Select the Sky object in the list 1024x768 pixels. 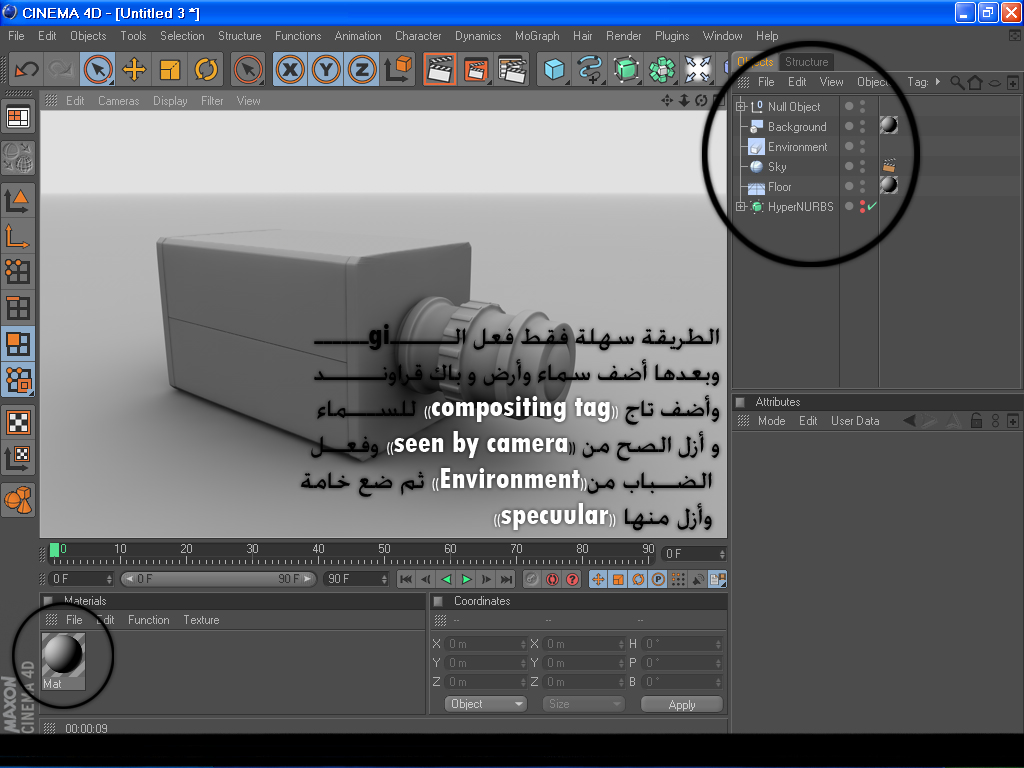pos(777,167)
